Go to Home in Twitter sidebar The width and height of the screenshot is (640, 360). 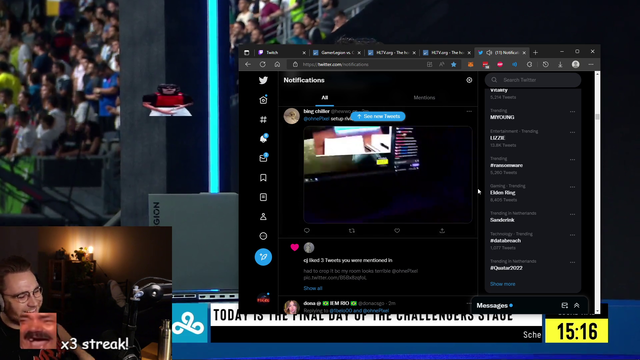pos(263,100)
